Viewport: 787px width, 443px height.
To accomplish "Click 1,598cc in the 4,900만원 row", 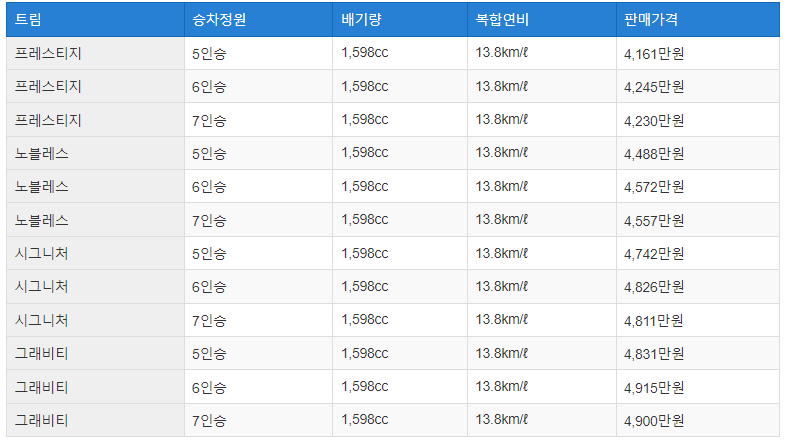I will click(x=365, y=419).
